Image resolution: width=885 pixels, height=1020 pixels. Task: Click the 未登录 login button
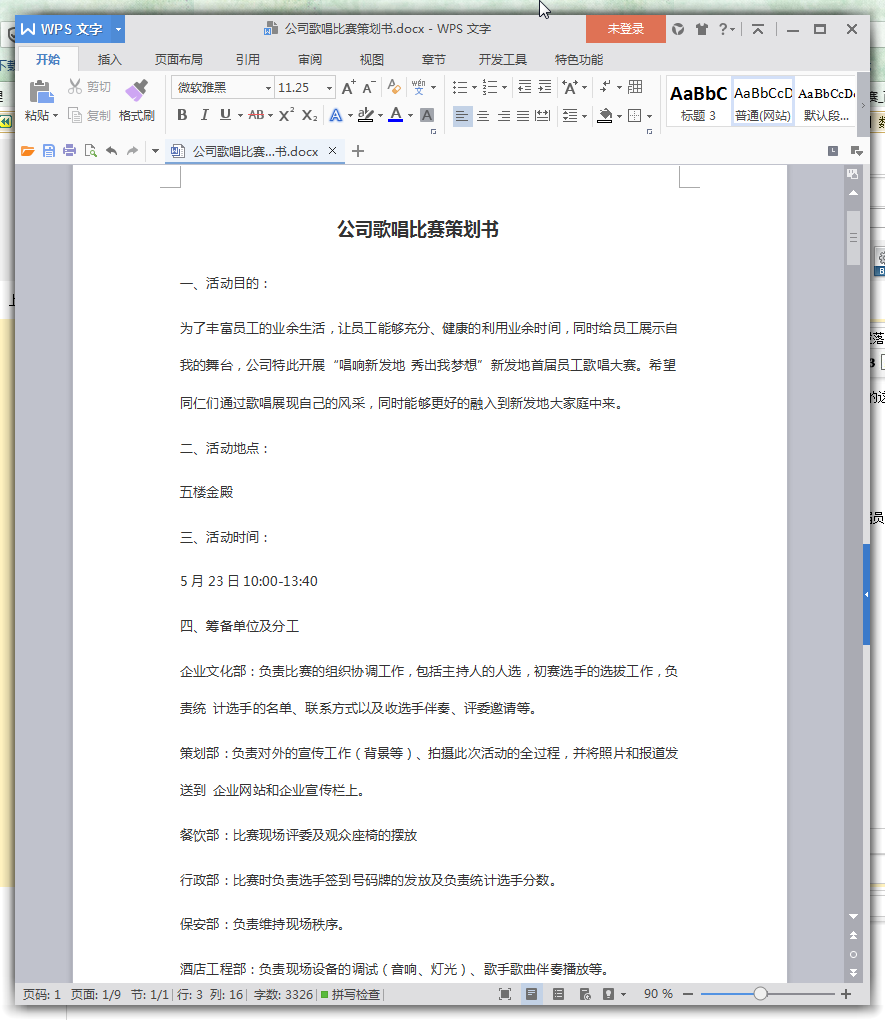tap(625, 29)
